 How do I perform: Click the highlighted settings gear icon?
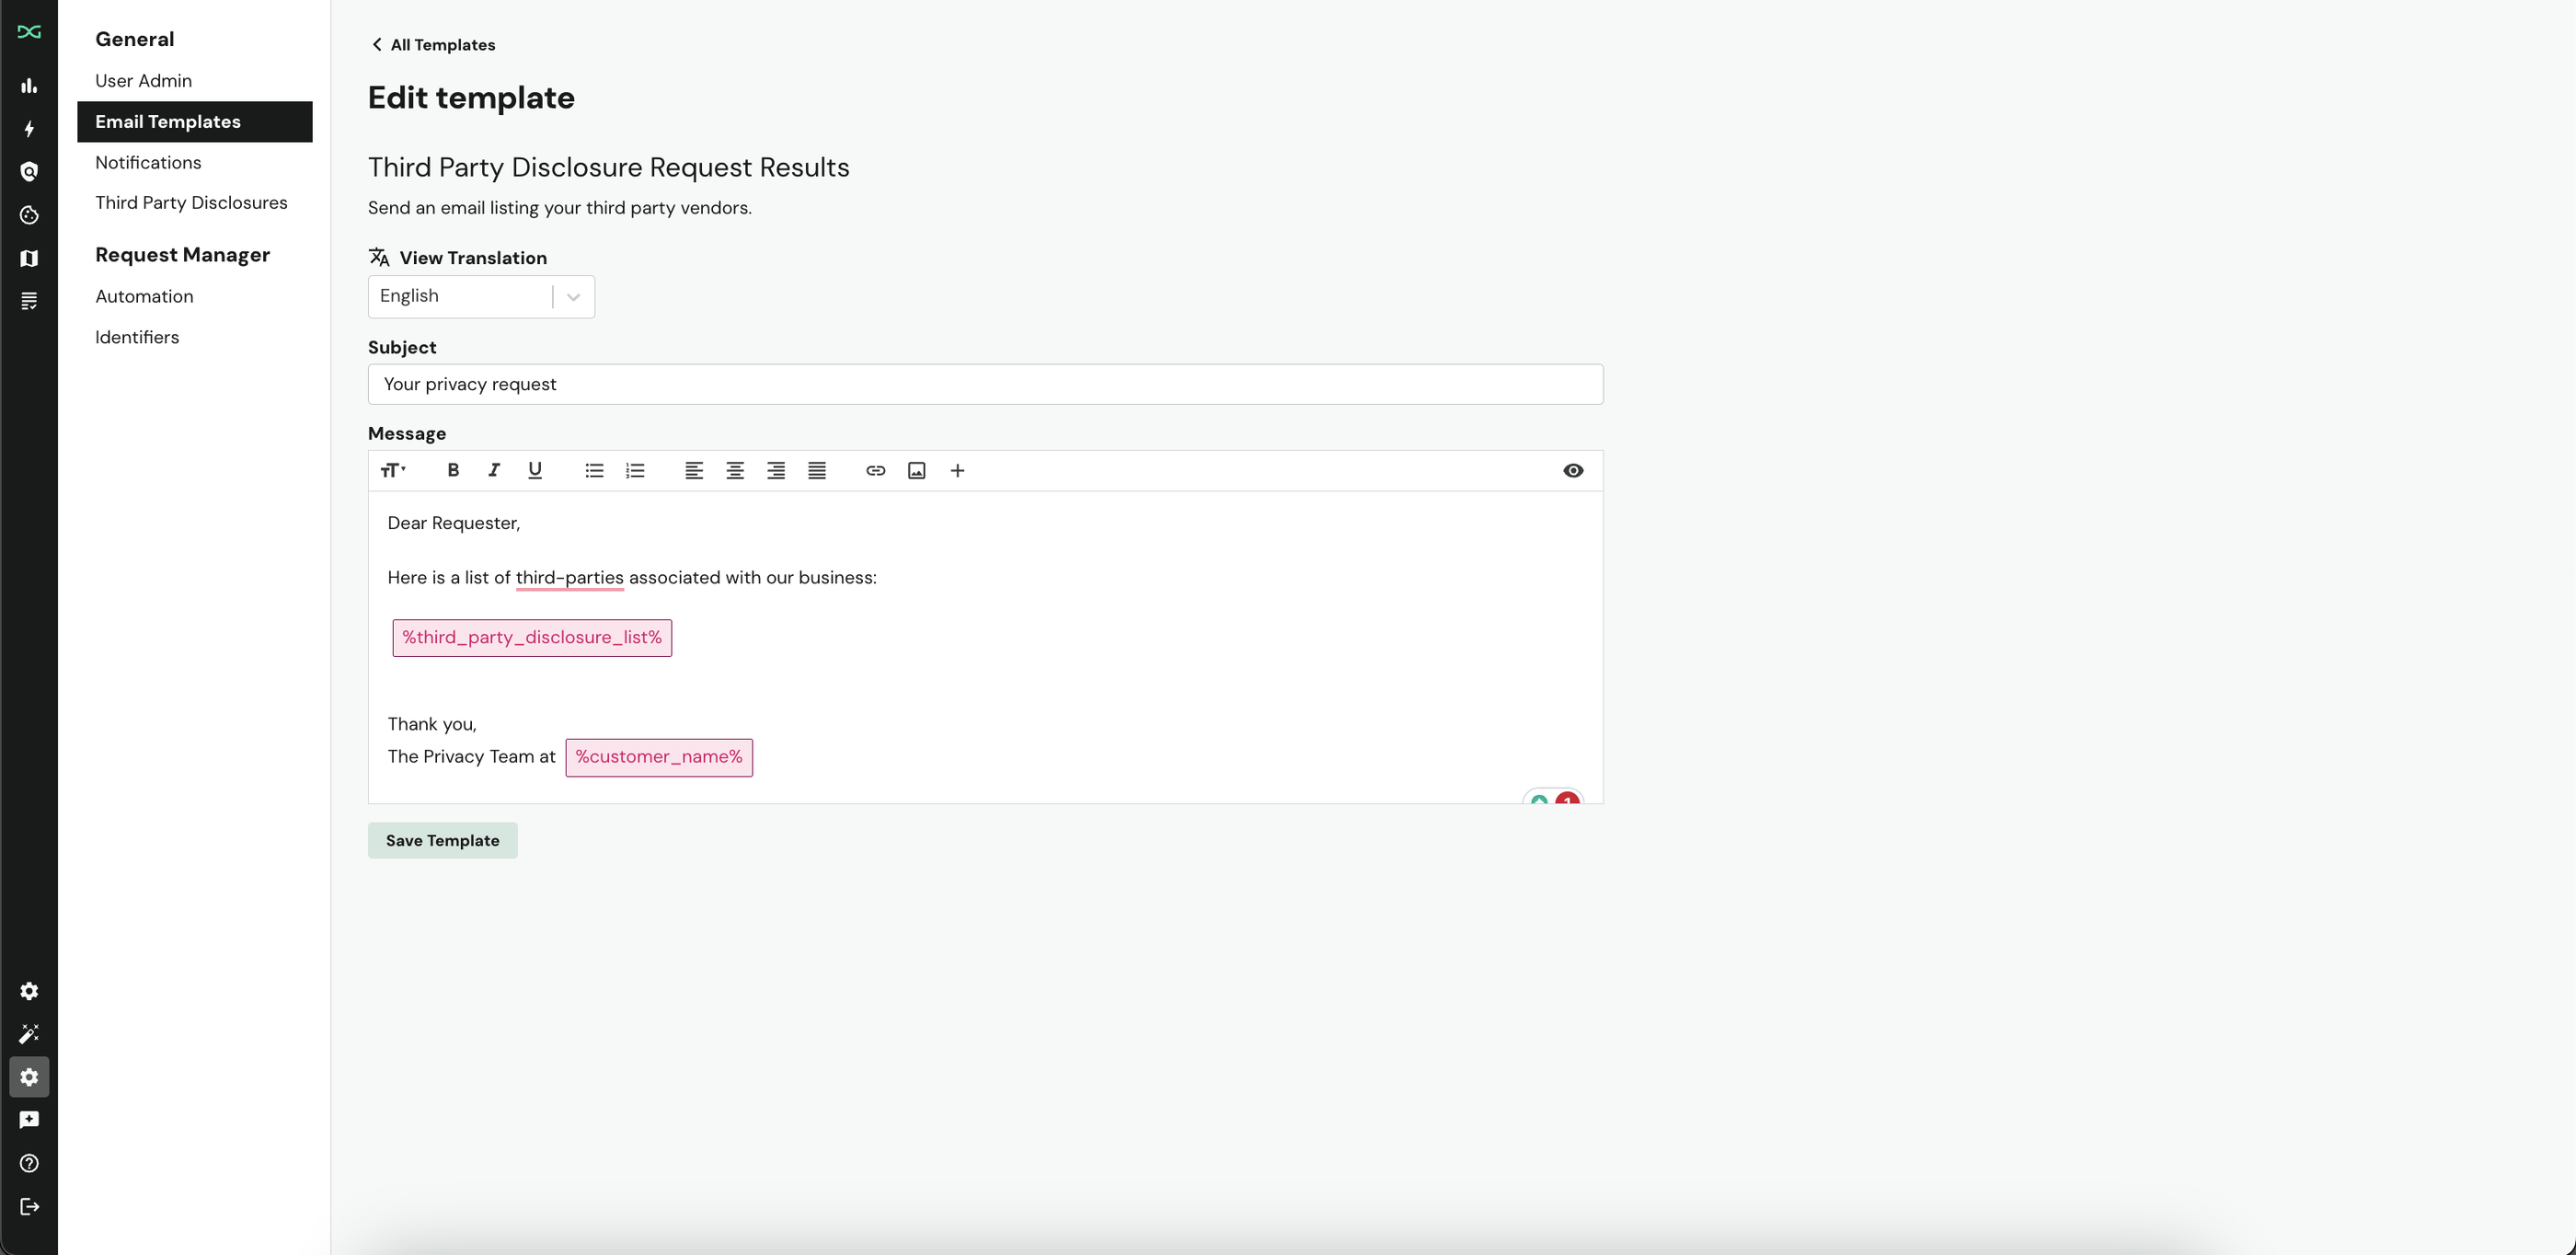click(x=29, y=1077)
